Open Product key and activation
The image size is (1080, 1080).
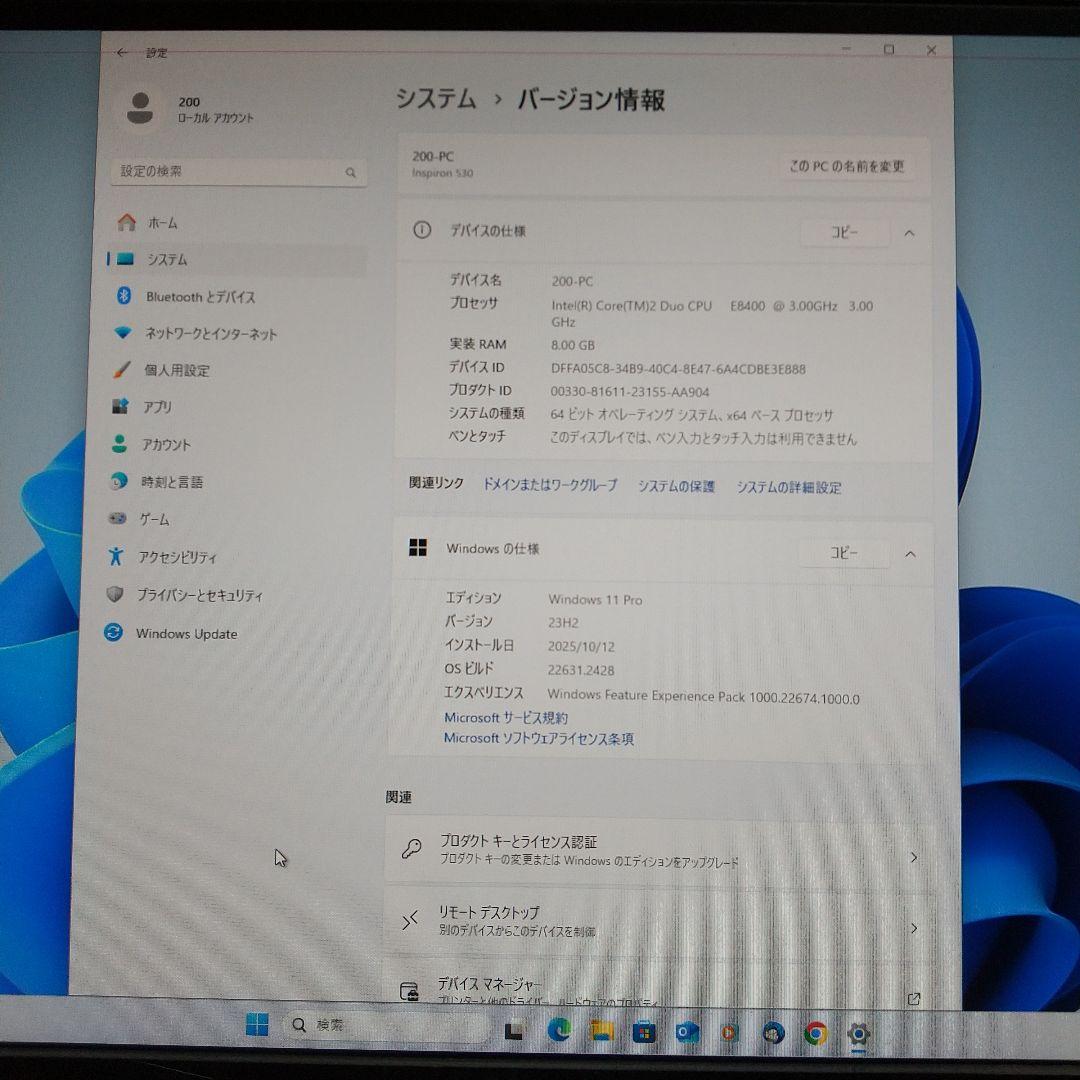pyautogui.click(x=660, y=851)
